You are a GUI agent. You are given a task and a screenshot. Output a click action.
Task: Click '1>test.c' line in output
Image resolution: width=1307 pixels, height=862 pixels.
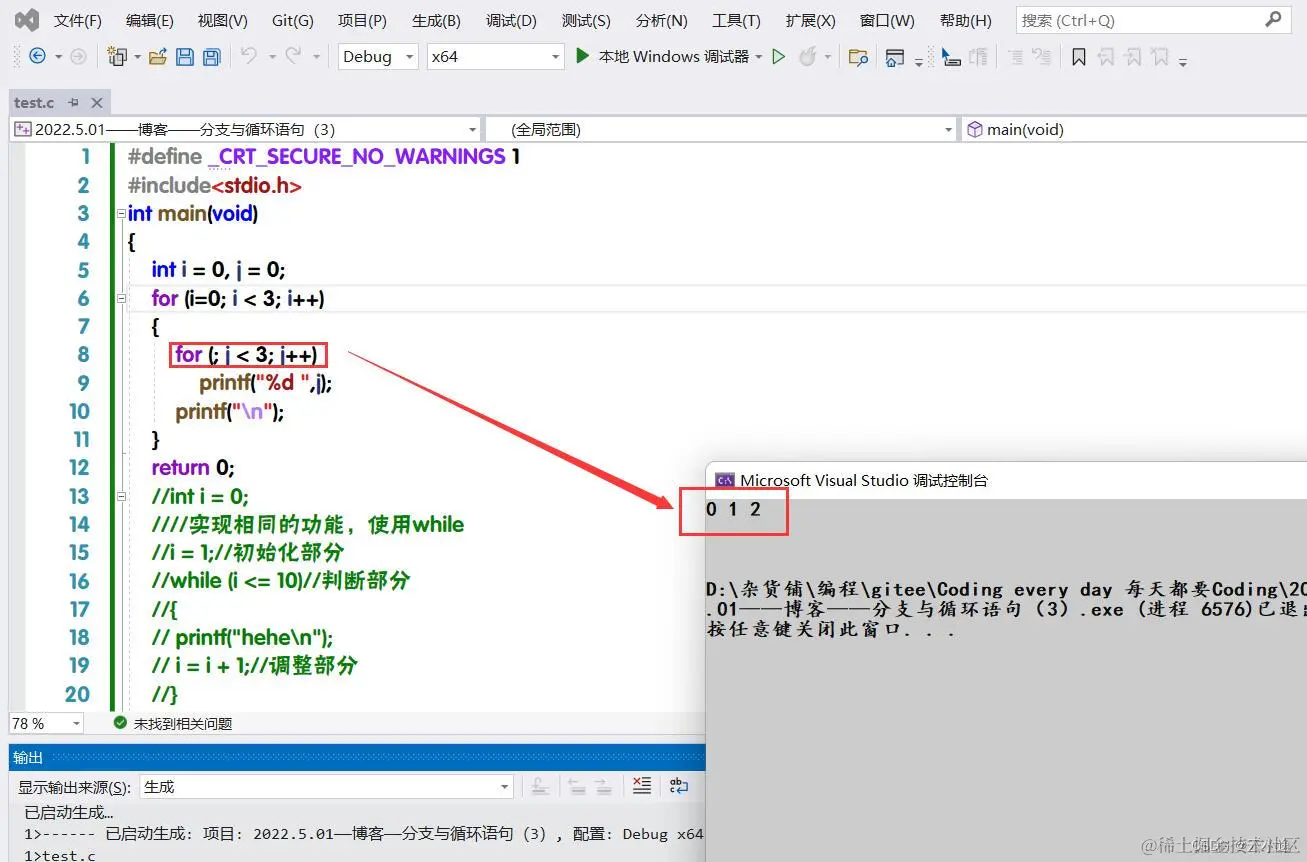(60, 855)
